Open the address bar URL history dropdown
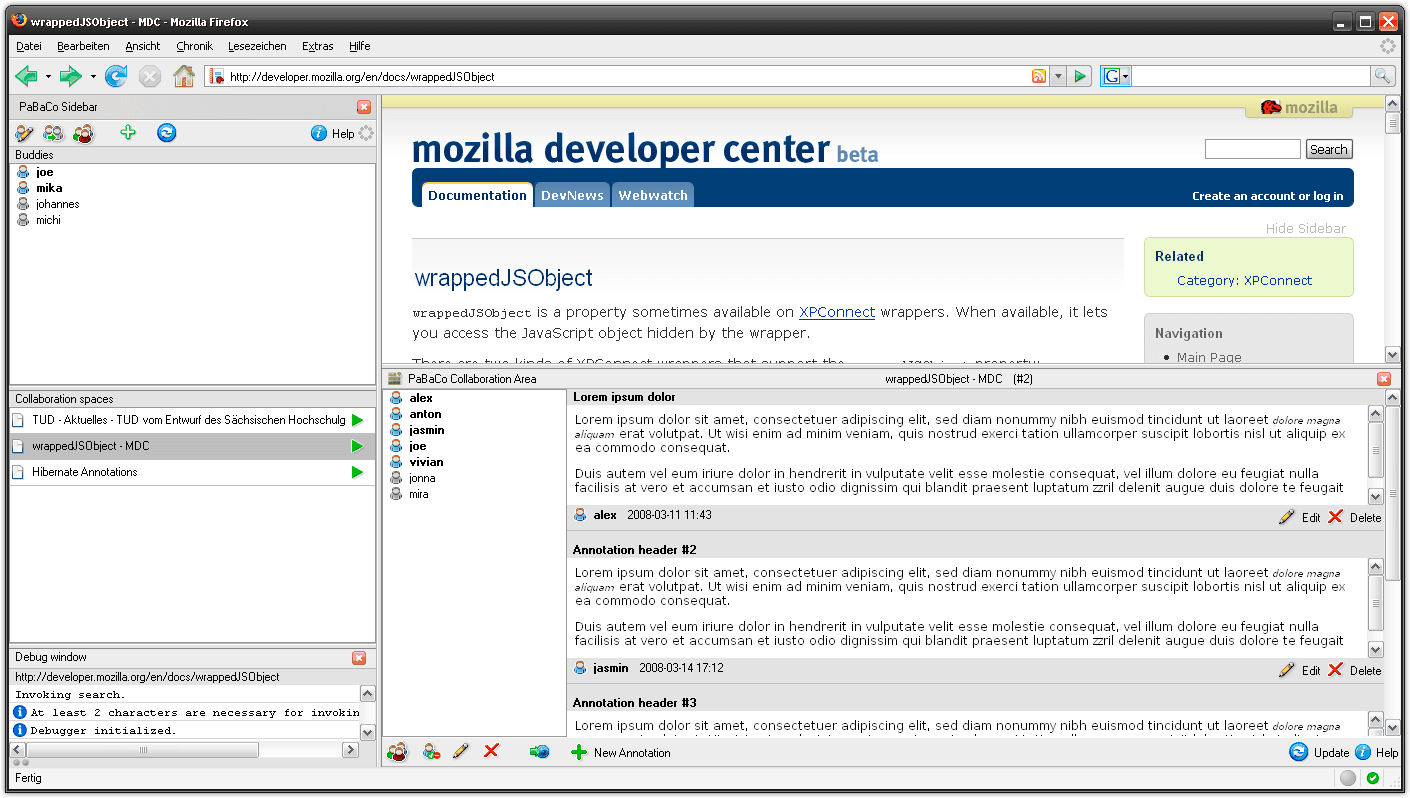 1058,76
